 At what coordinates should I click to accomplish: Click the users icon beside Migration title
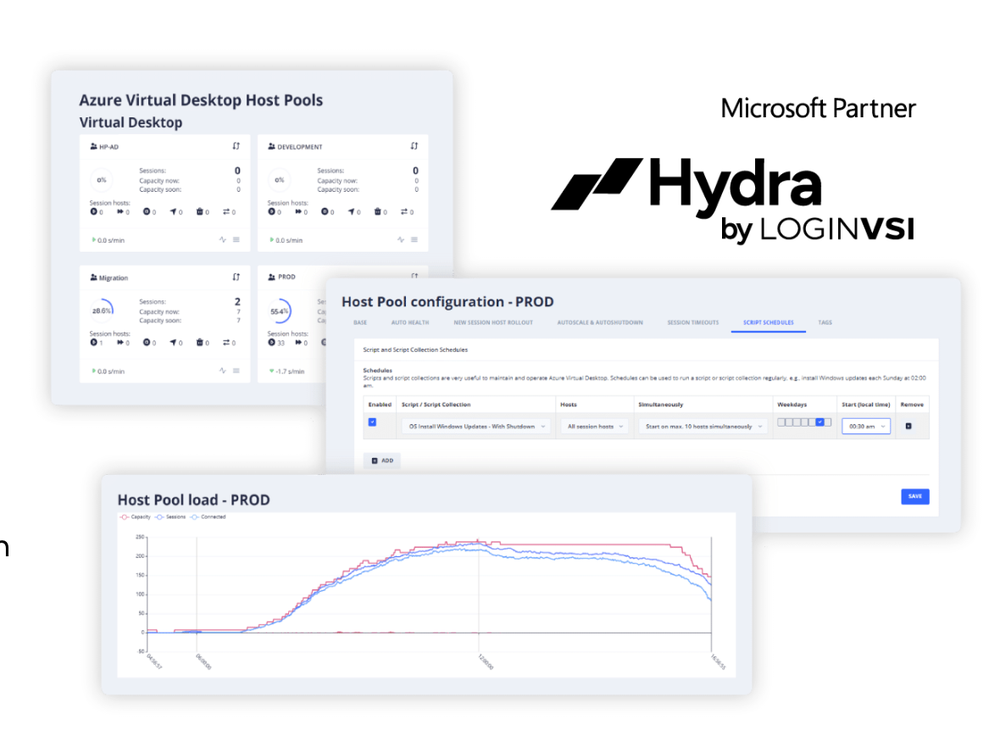(94, 277)
